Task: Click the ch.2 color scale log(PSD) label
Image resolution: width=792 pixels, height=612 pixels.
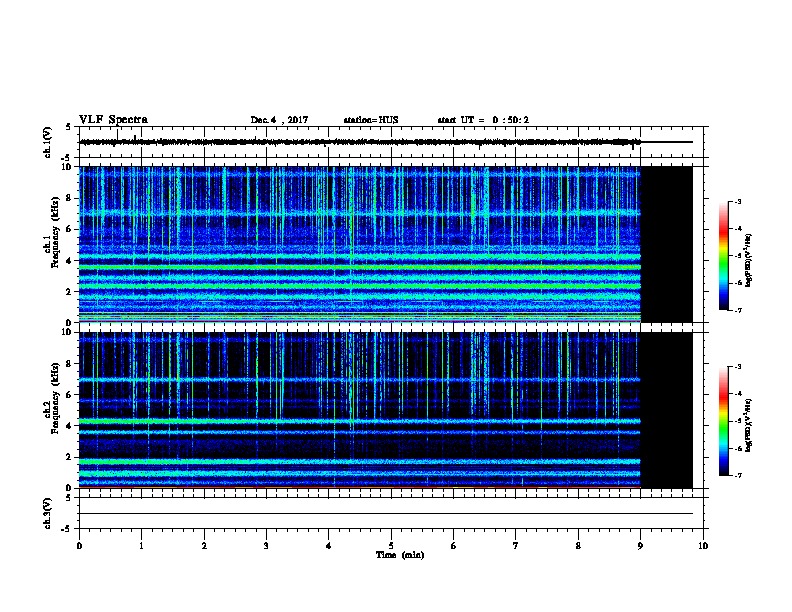Action: [749, 425]
